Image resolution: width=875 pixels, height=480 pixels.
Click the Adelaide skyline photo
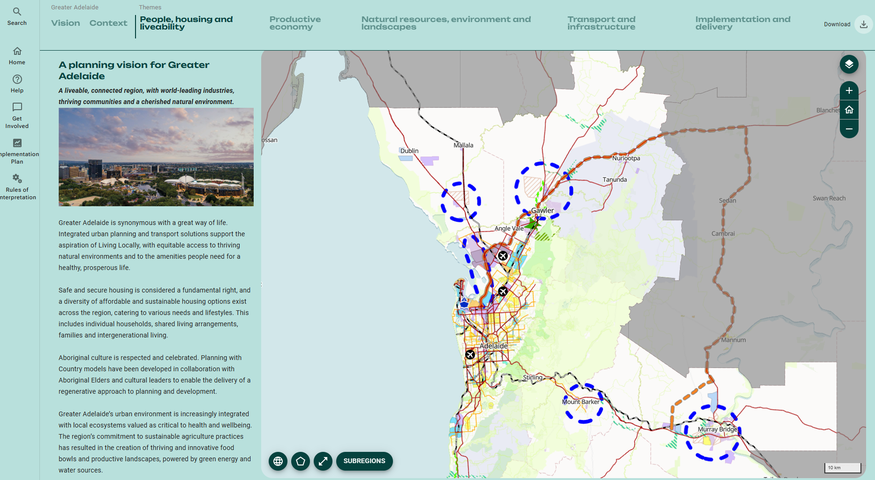pyautogui.click(x=156, y=157)
